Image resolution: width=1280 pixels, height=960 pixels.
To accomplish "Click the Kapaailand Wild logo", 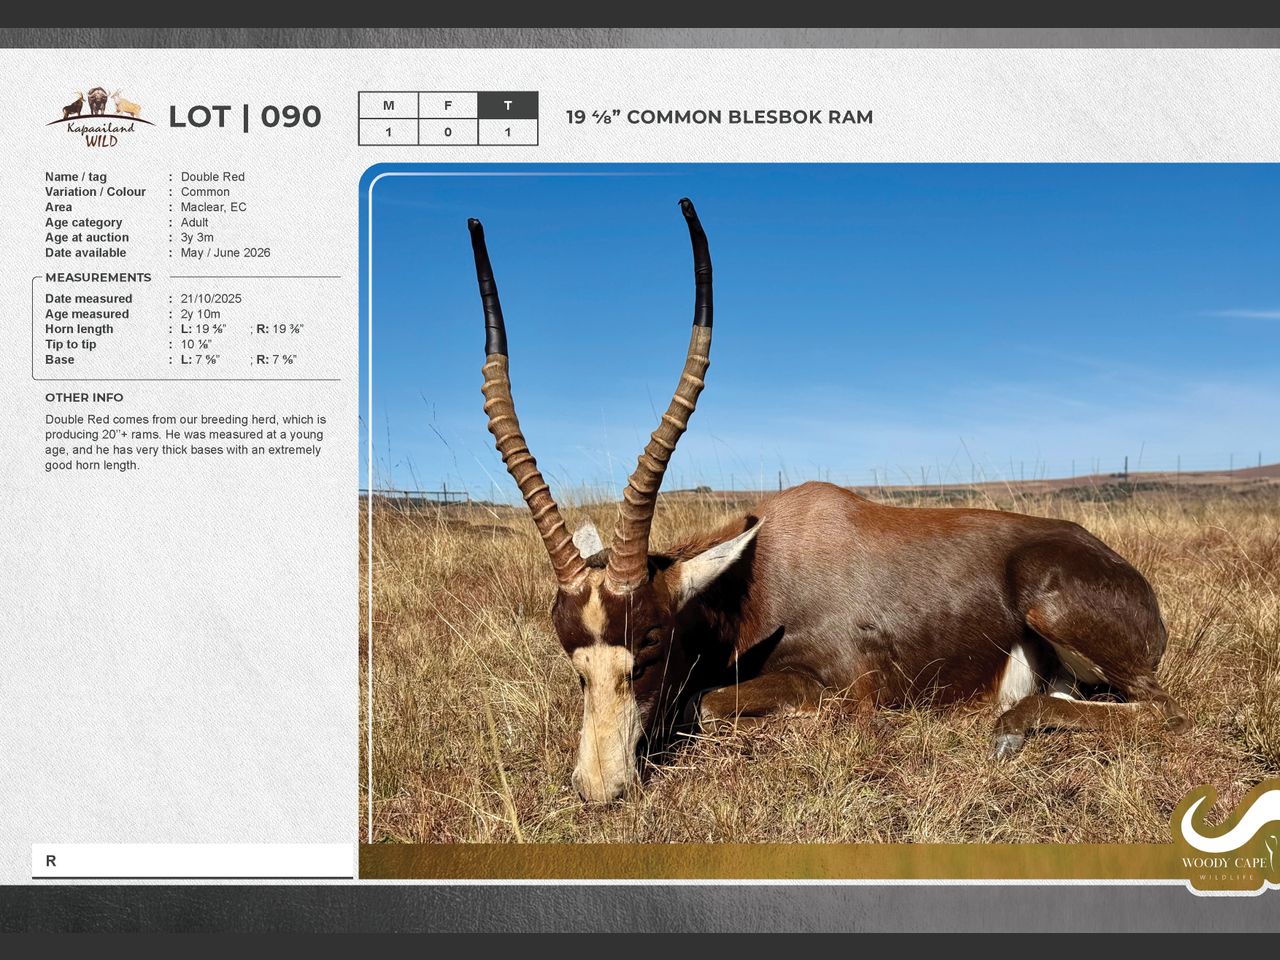I will click(100, 118).
